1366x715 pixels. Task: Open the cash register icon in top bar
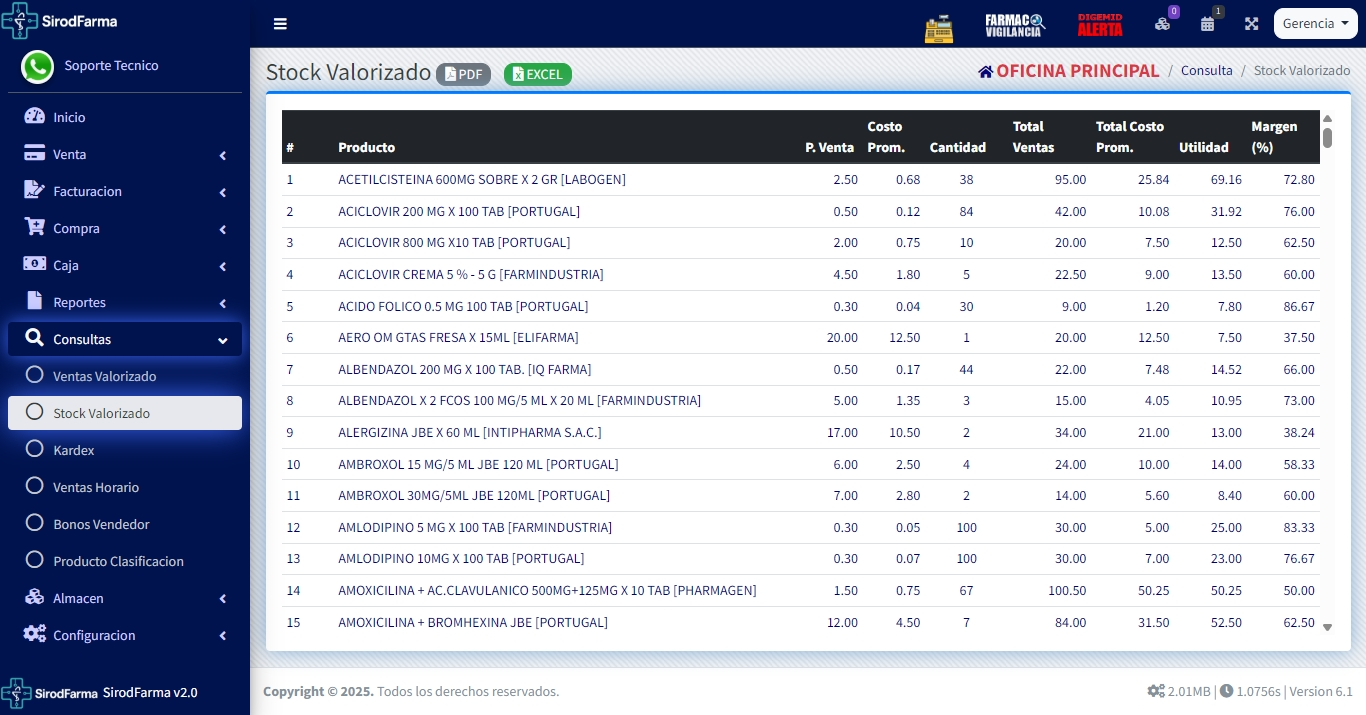[939, 25]
